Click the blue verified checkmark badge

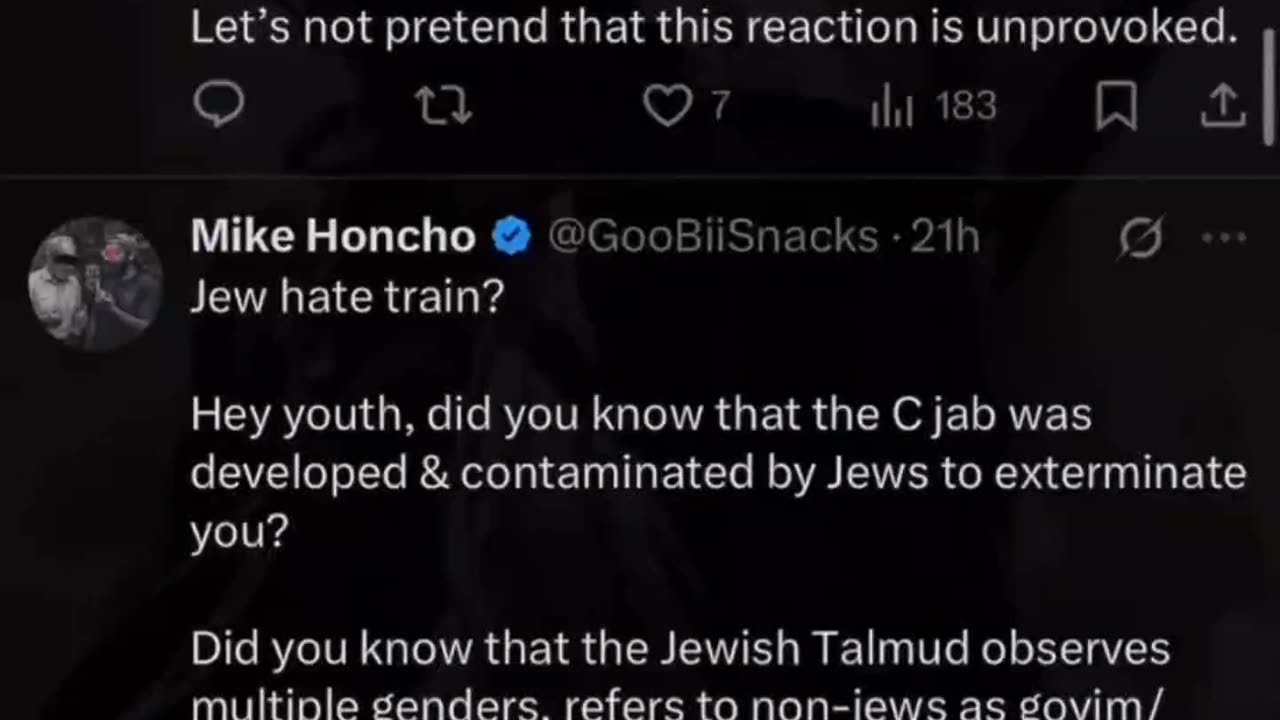(512, 237)
